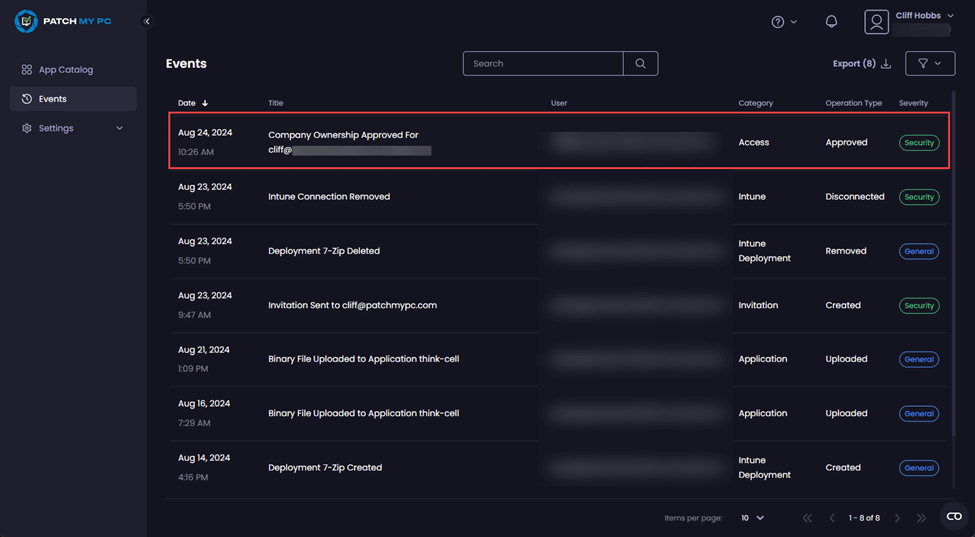975x537 pixels.
Task: Open the notifications bell
Action: [x=831, y=22]
